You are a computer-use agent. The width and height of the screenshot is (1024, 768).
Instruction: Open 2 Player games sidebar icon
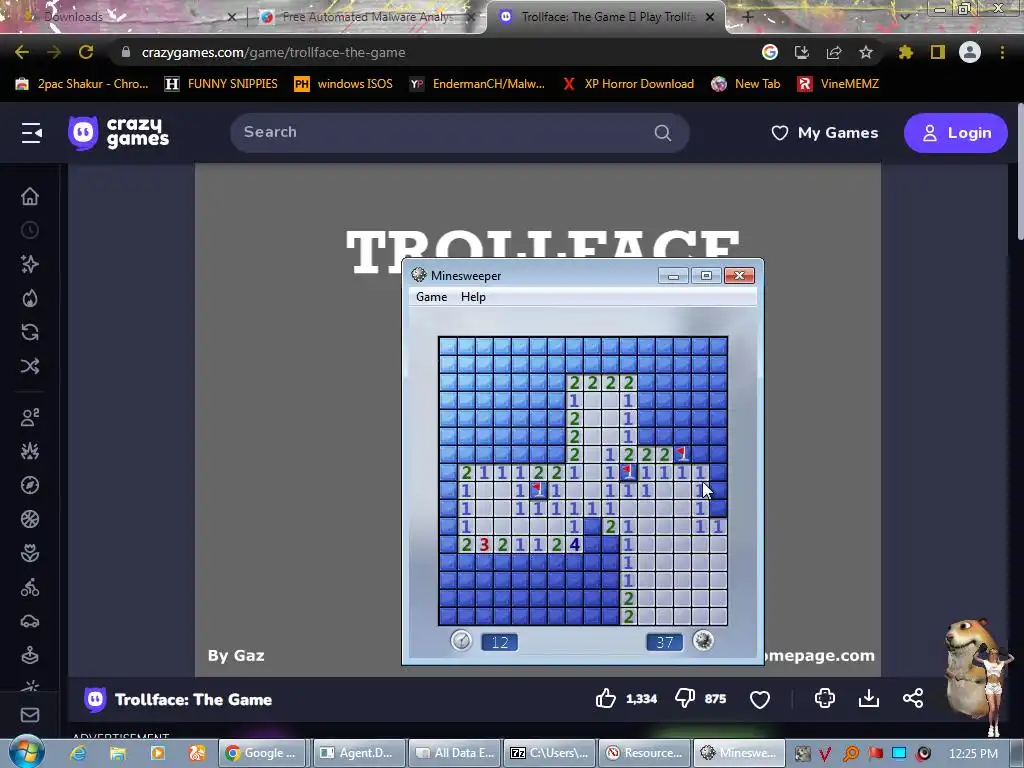(x=30, y=417)
